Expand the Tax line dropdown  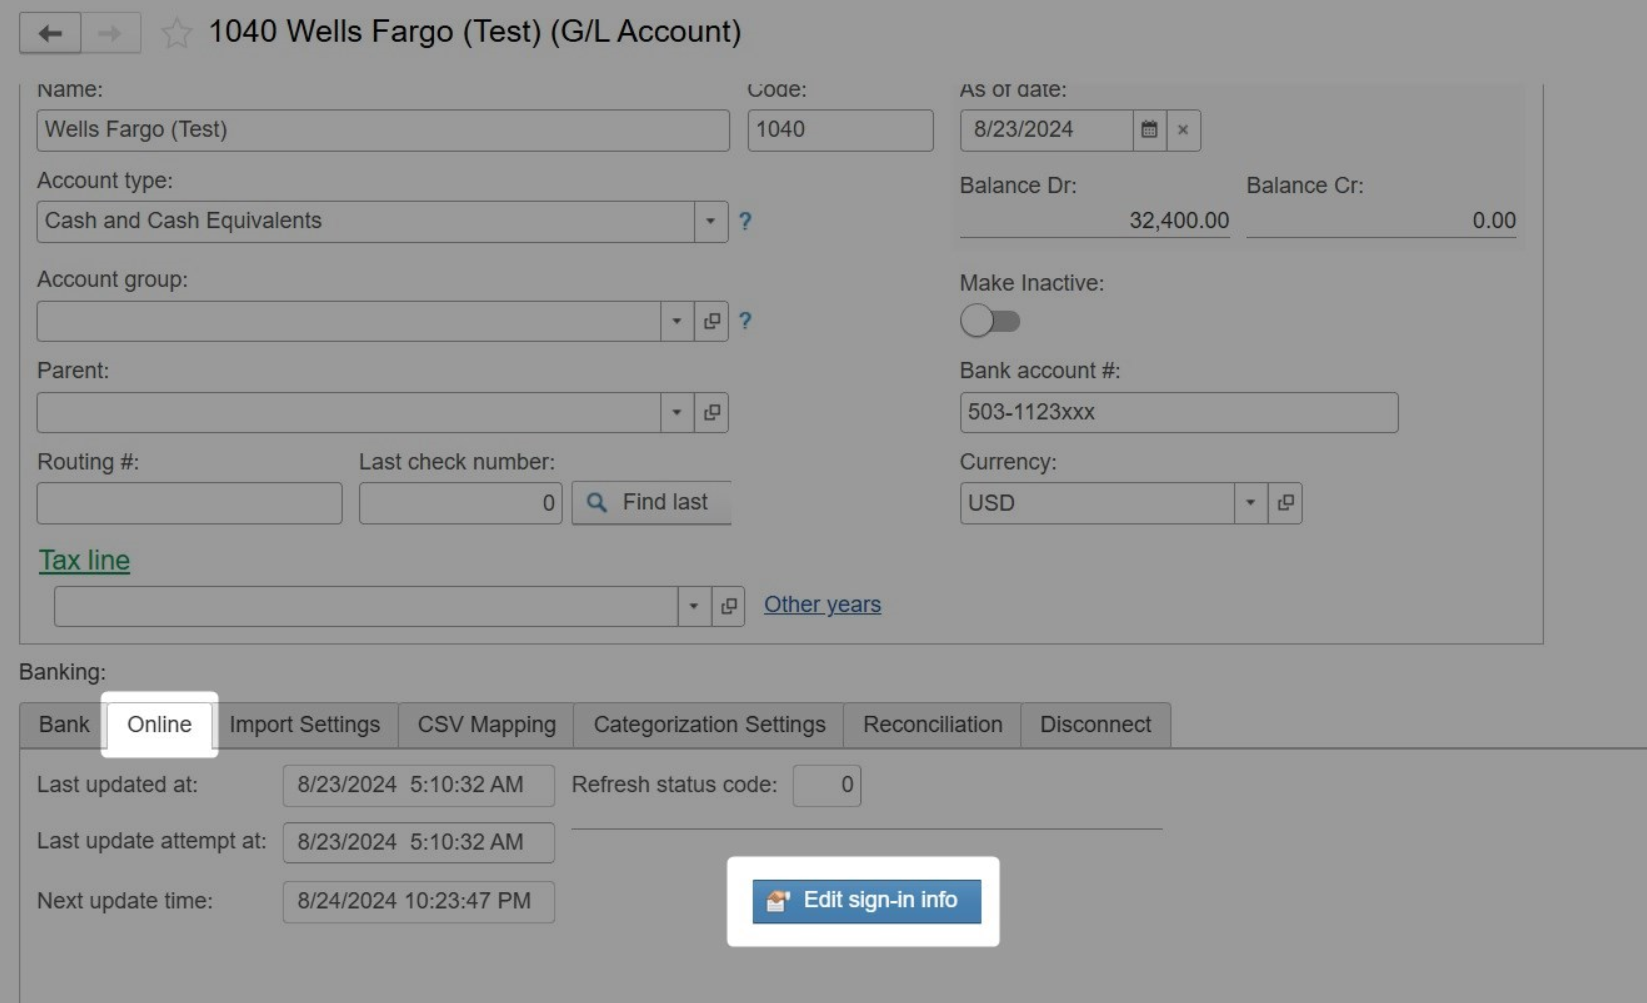(x=693, y=606)
